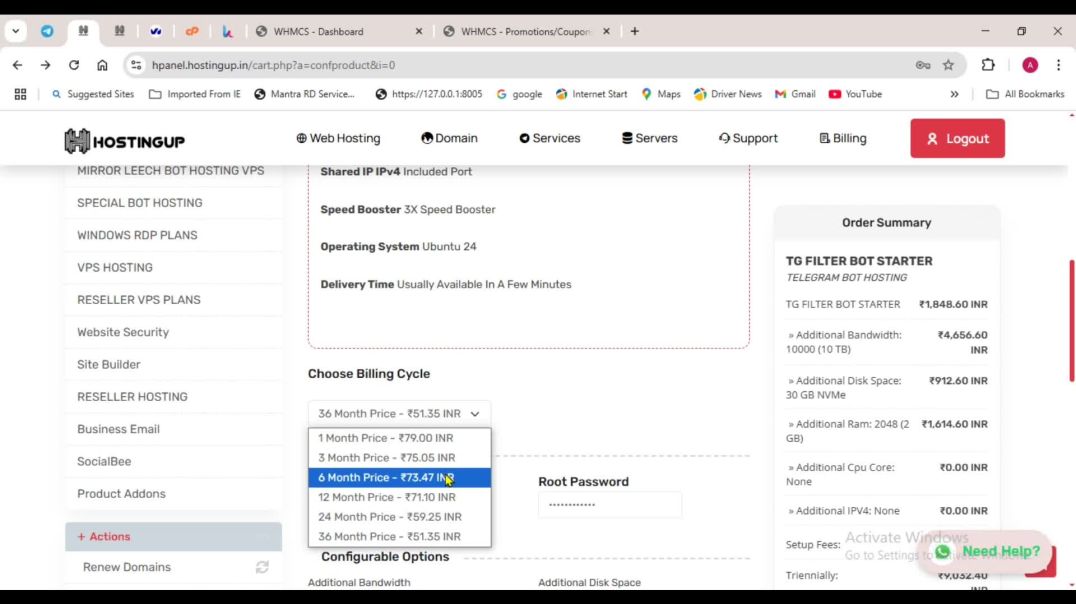Open Mantra RD Service bookmark

305,94
